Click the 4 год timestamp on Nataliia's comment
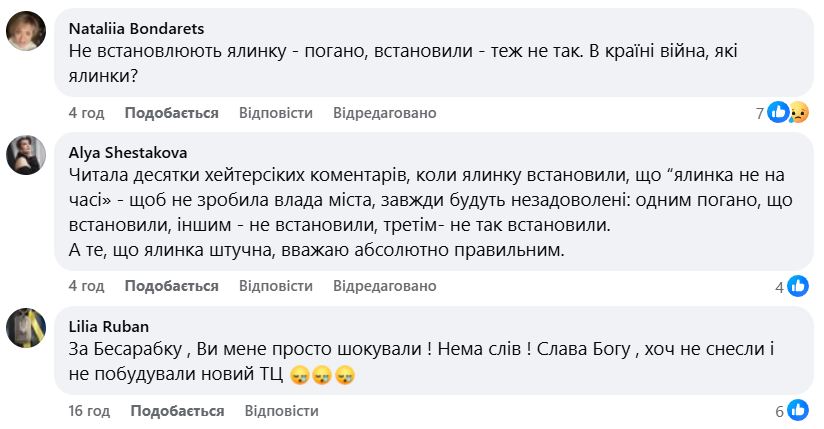This screenshot has width=824, height=429. (x=86, y=113)
